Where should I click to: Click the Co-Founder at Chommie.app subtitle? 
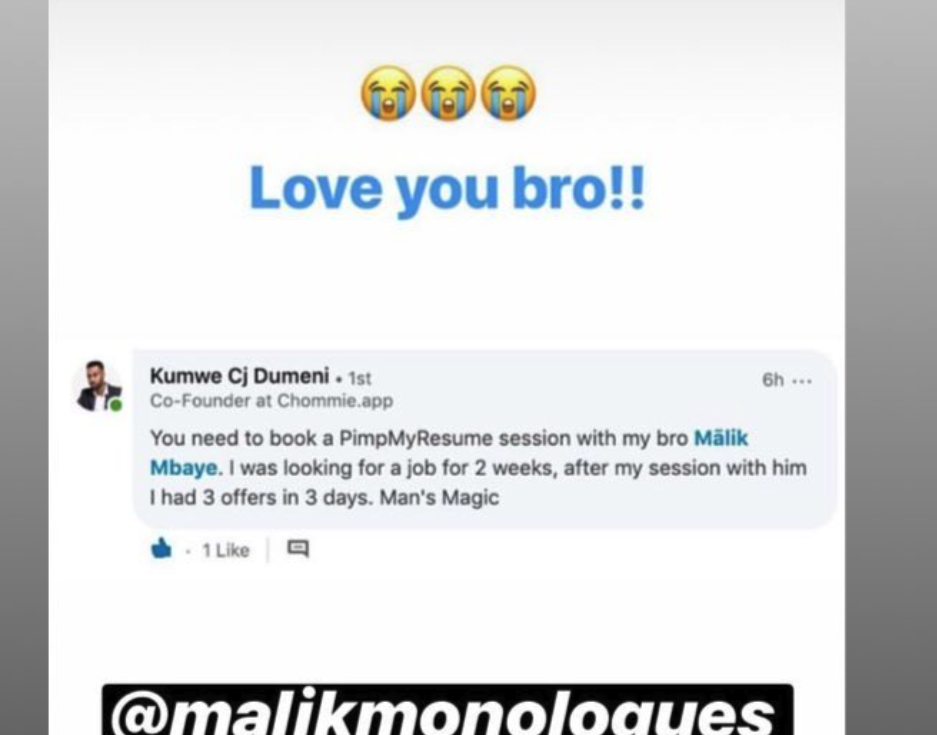point(271,401)
